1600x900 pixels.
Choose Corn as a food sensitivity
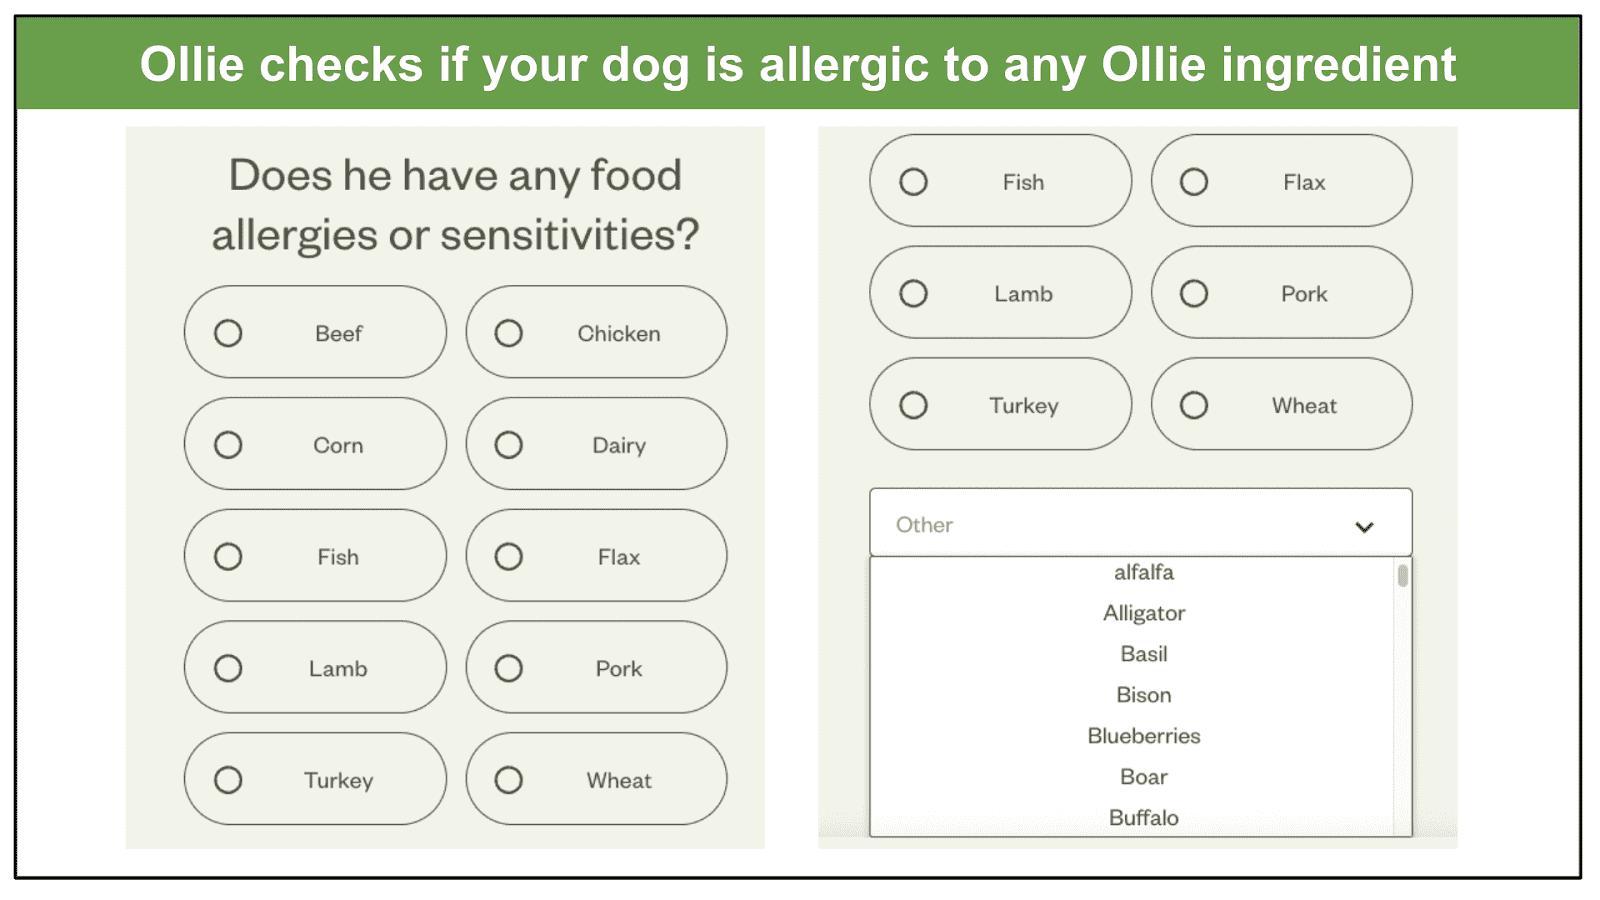pos(315,444)
